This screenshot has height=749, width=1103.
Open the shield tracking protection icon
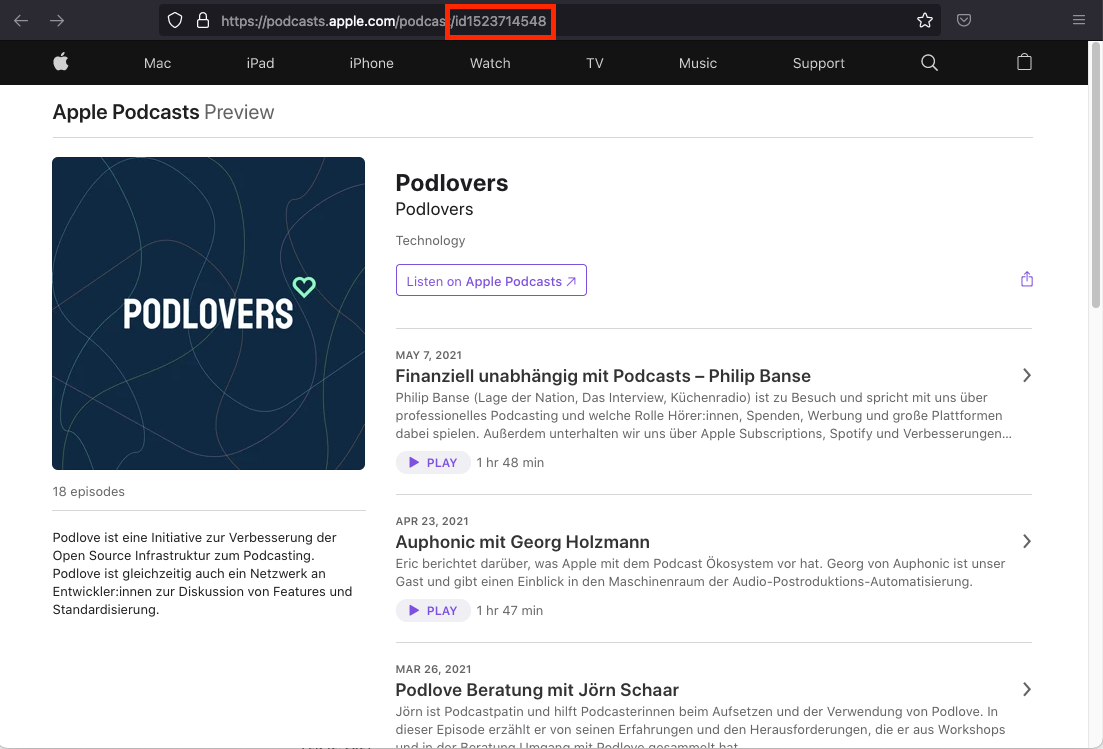(x=175, y=20)
